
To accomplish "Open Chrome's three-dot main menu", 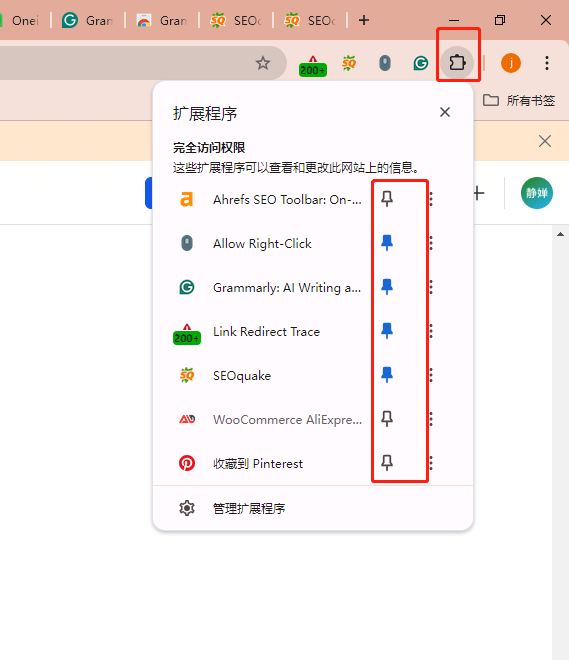I will click(547, 63).
